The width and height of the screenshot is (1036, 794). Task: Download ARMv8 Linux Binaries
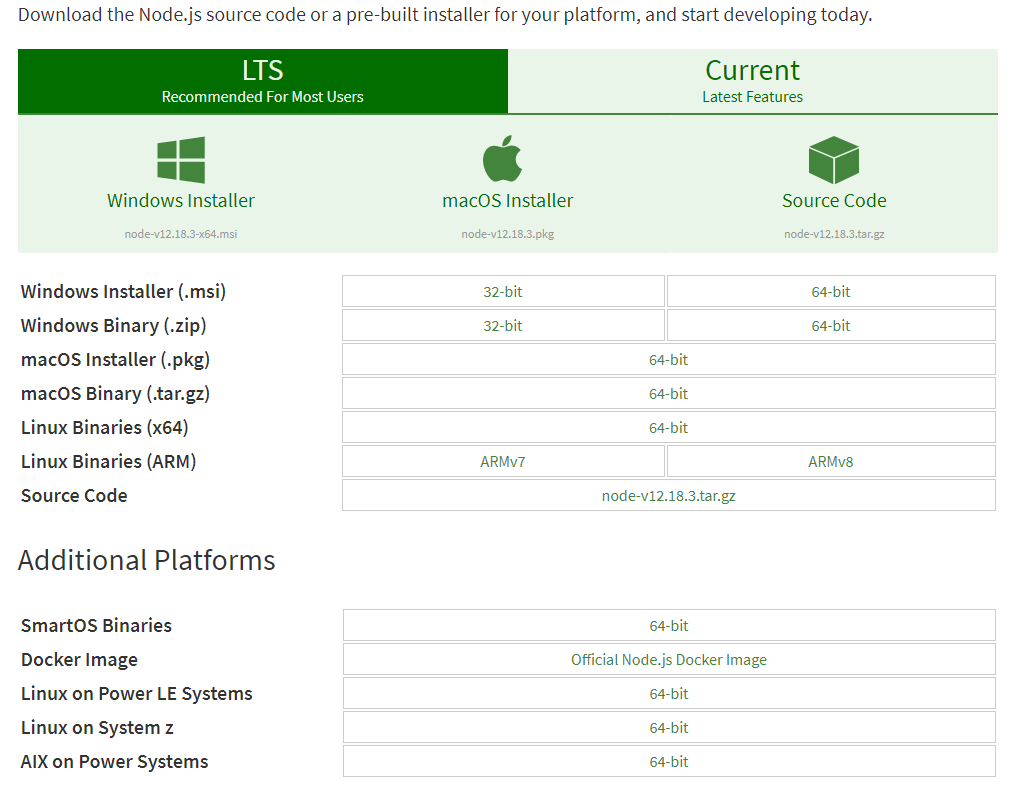(x=831, y=462)
